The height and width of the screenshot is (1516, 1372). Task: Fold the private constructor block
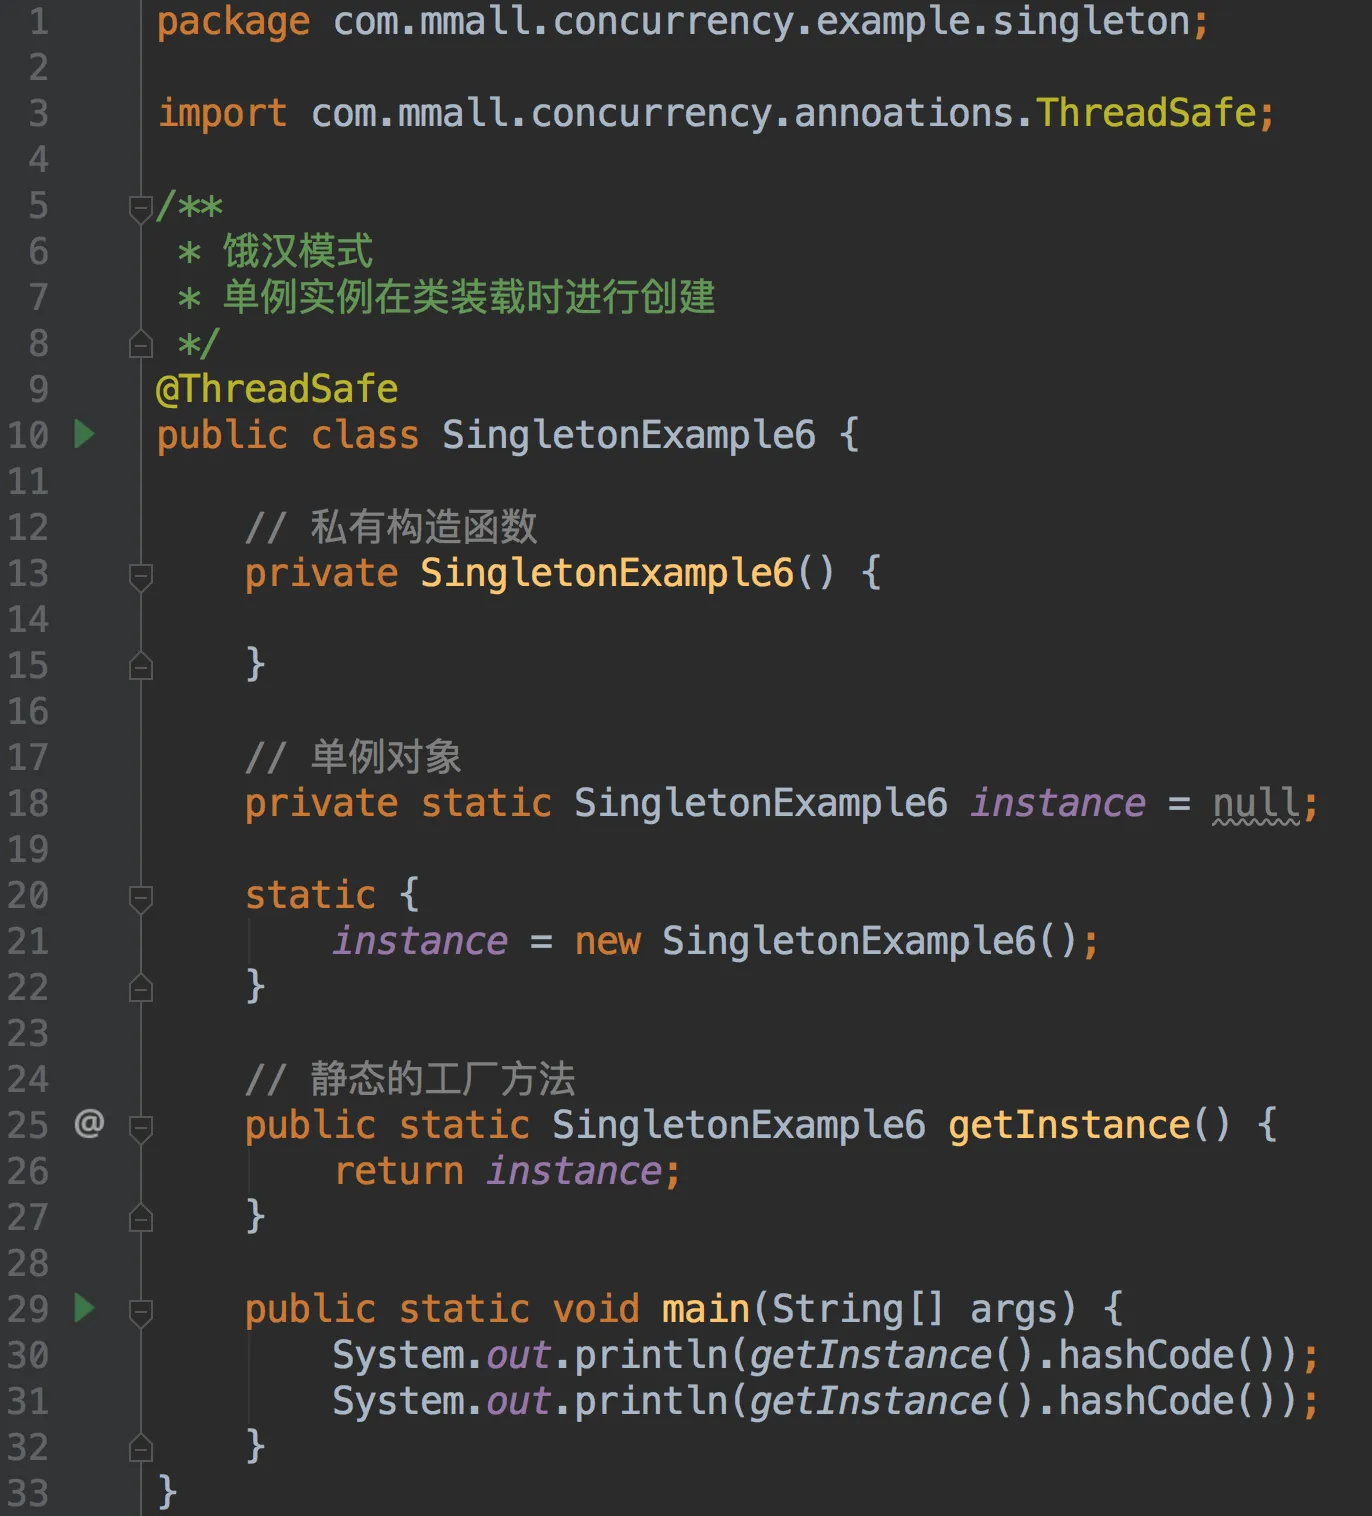click(141, 577)
